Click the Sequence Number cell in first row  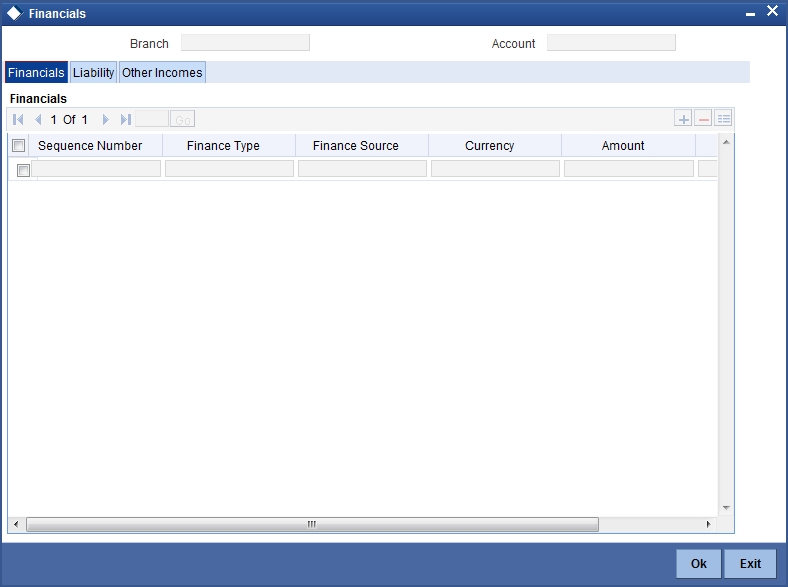[96, 168]
